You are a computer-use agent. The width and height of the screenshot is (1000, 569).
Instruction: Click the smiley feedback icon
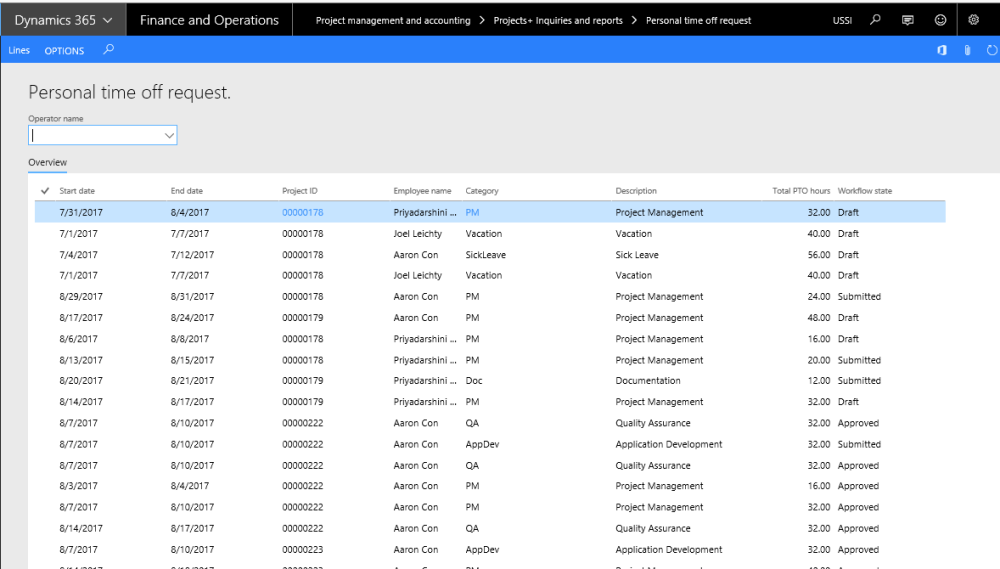point(940,20)
